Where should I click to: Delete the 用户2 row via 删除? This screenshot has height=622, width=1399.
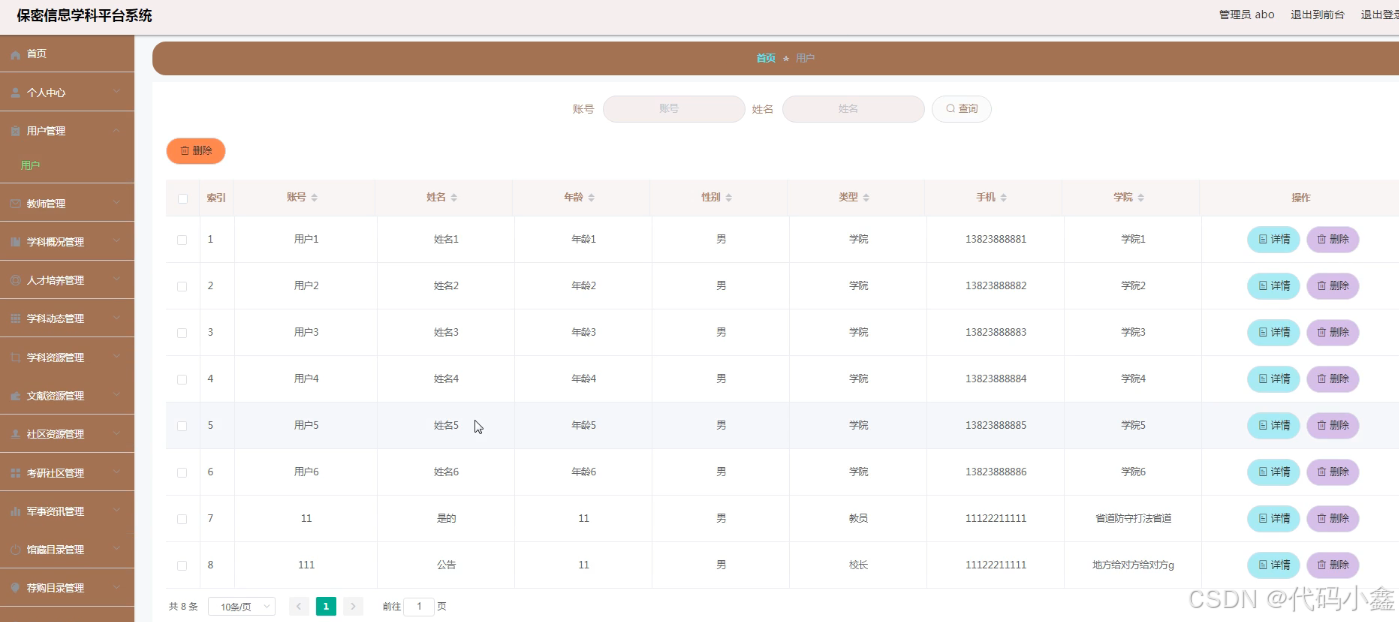coord(1333,286)
